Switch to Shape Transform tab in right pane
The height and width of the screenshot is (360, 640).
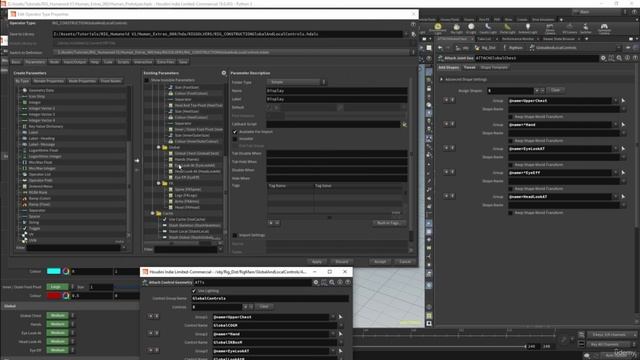(494, 67)
